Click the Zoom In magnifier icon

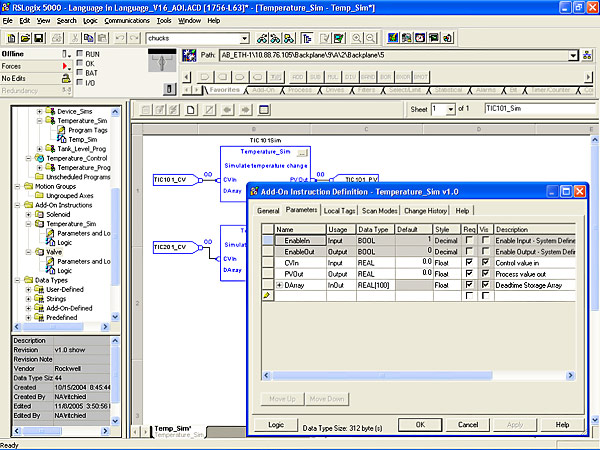[357, 38]
